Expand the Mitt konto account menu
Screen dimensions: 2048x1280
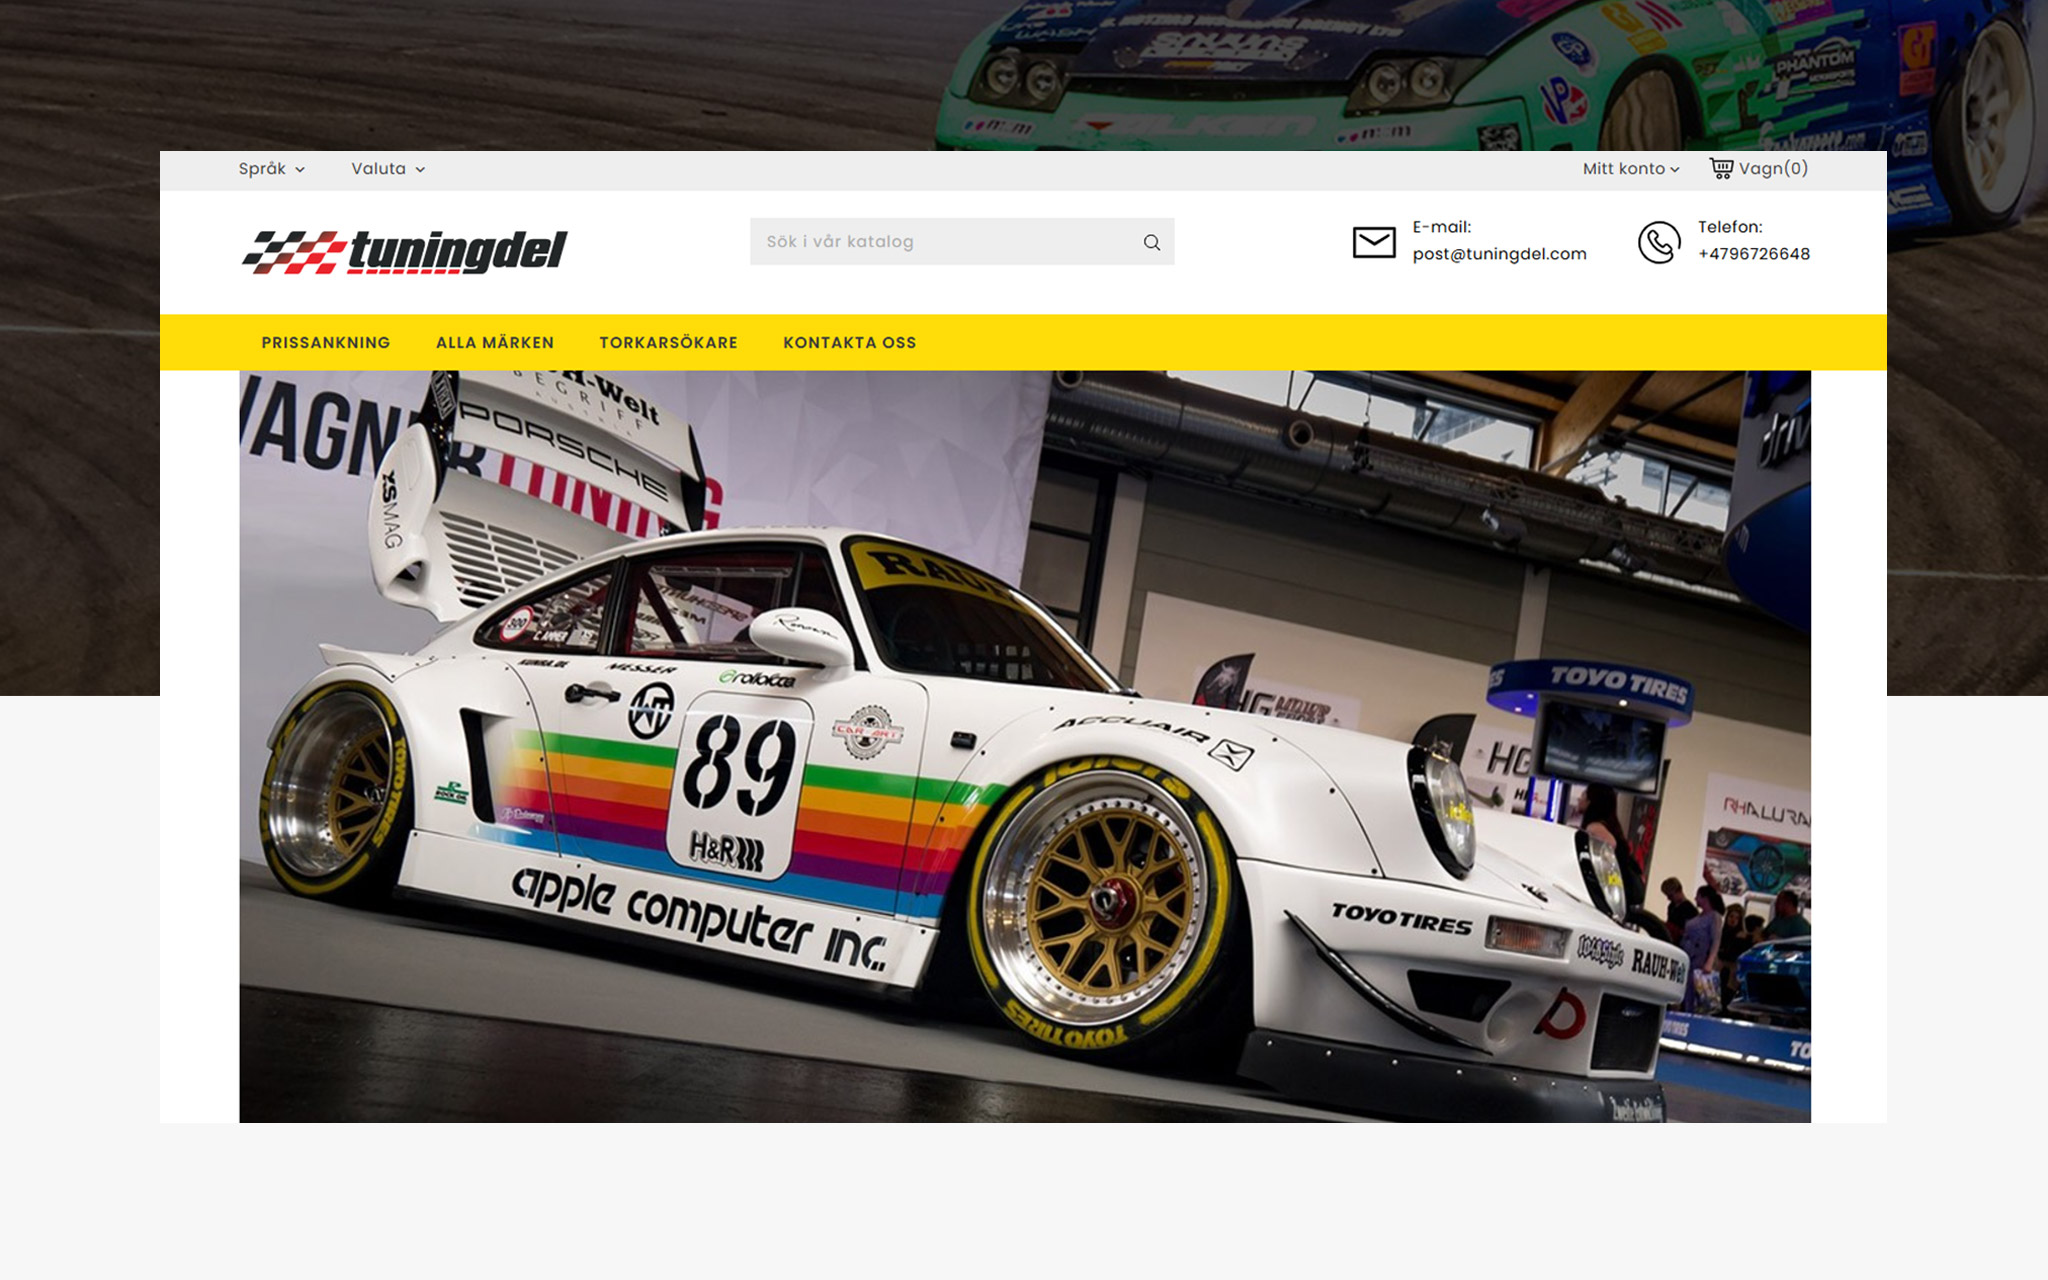[1630, 169]
